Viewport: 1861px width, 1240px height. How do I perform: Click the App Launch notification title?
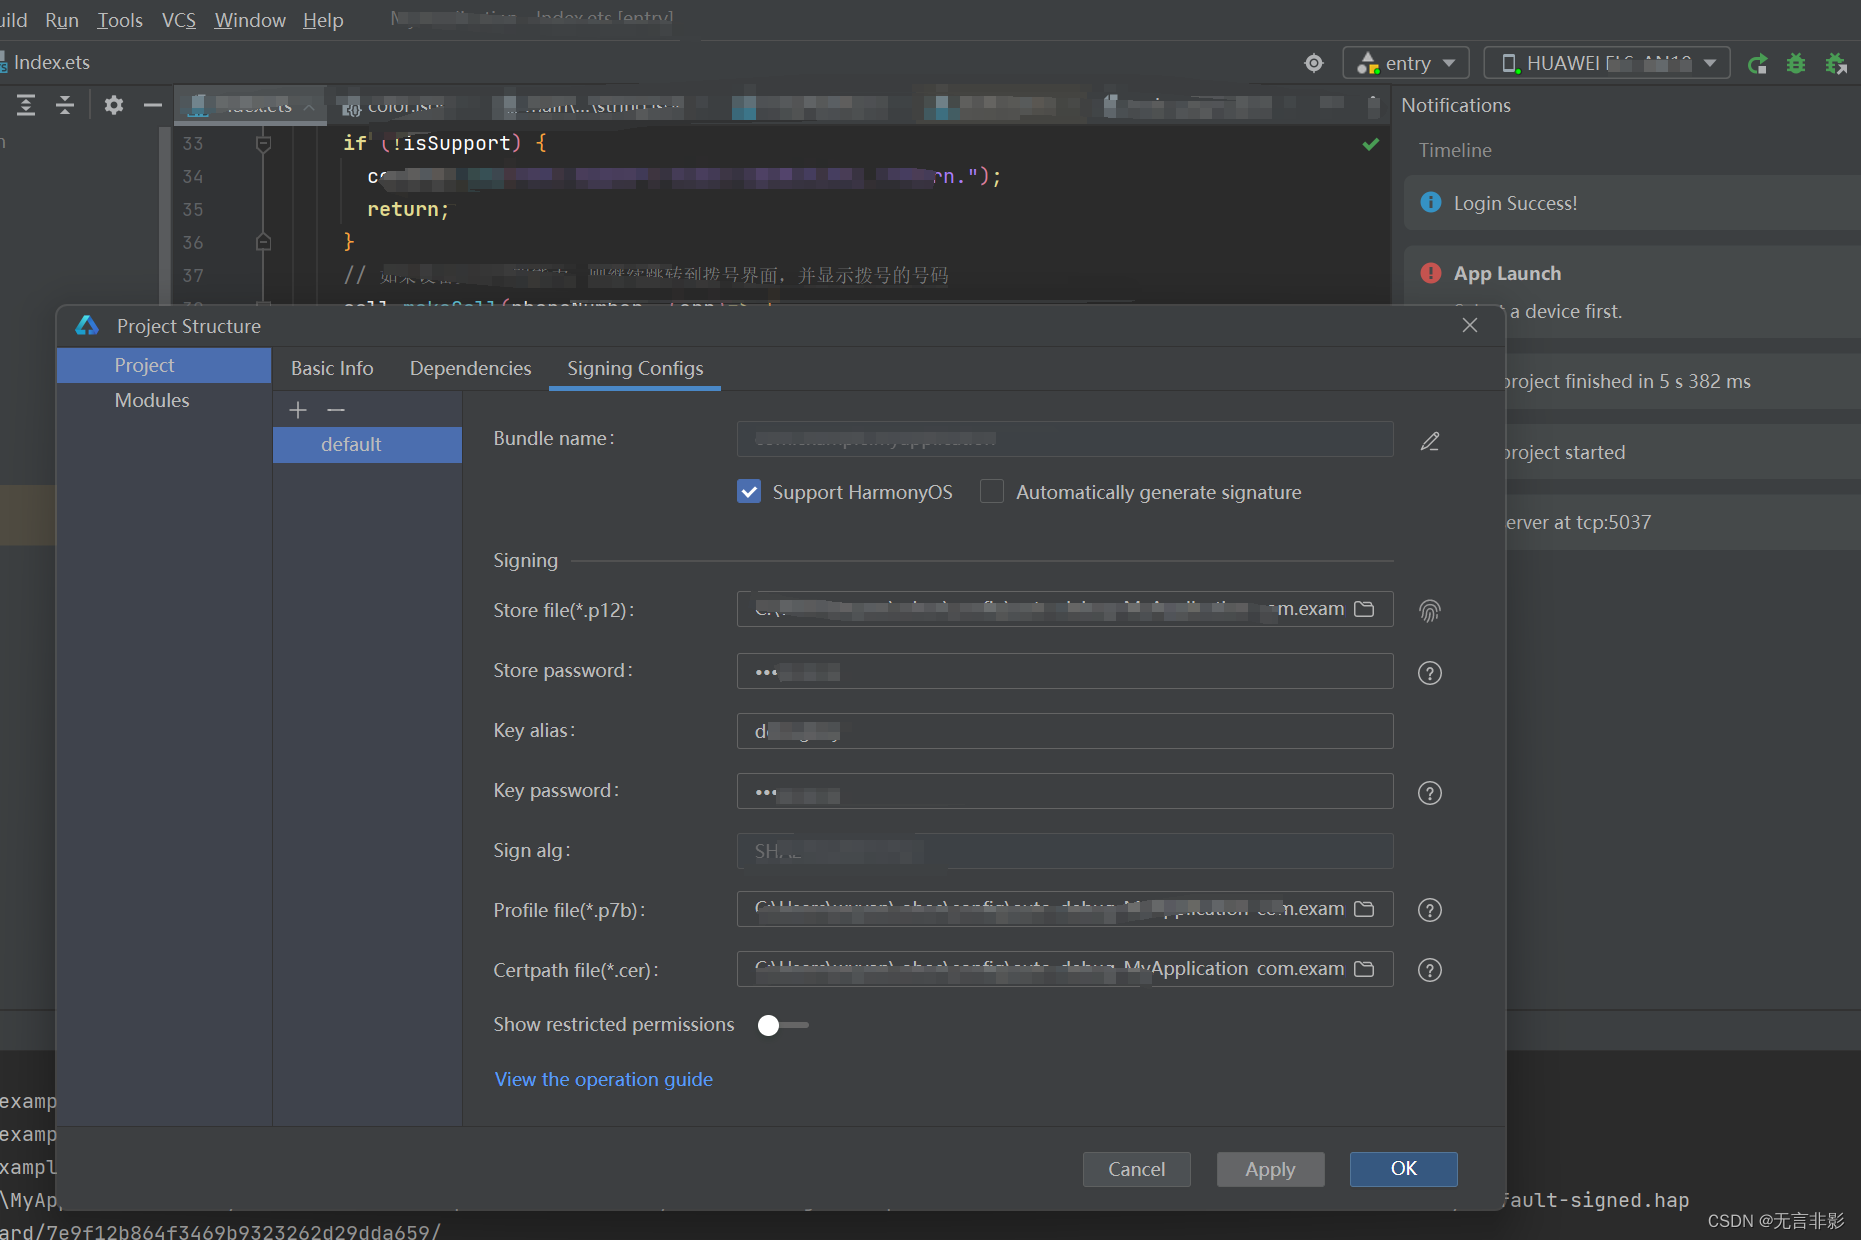(1507, 273)
